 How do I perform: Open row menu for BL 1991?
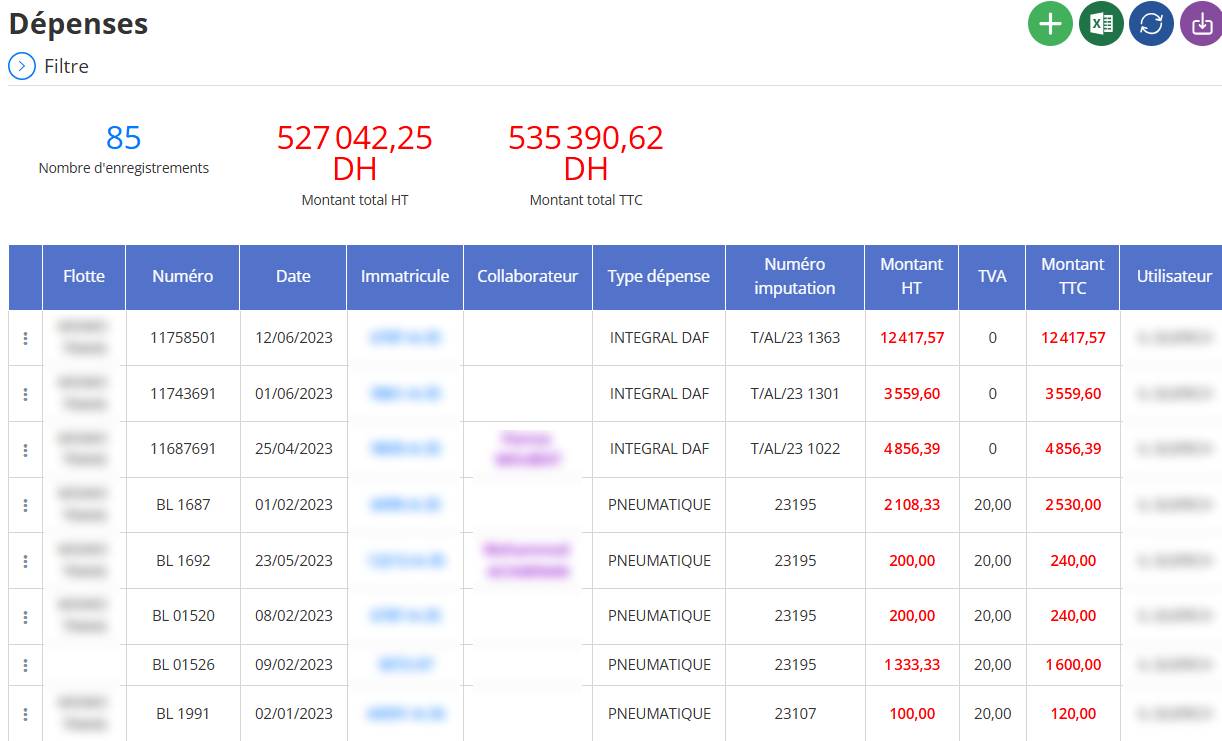(25, 714)
